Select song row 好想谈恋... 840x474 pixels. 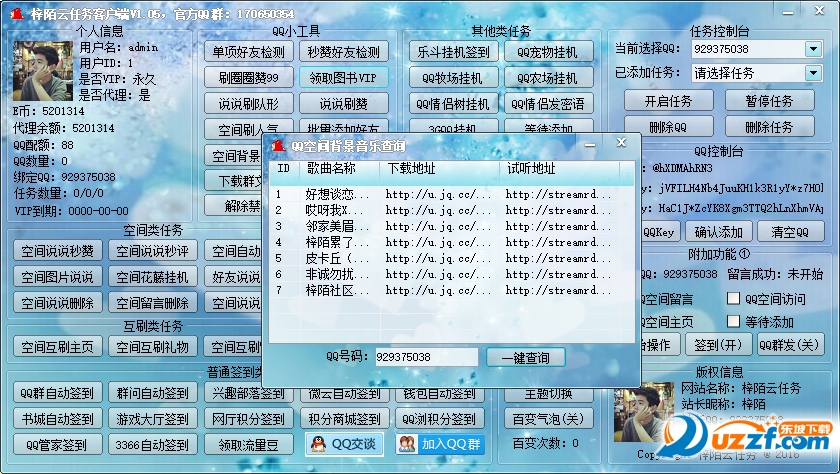(x=452, y=194)
